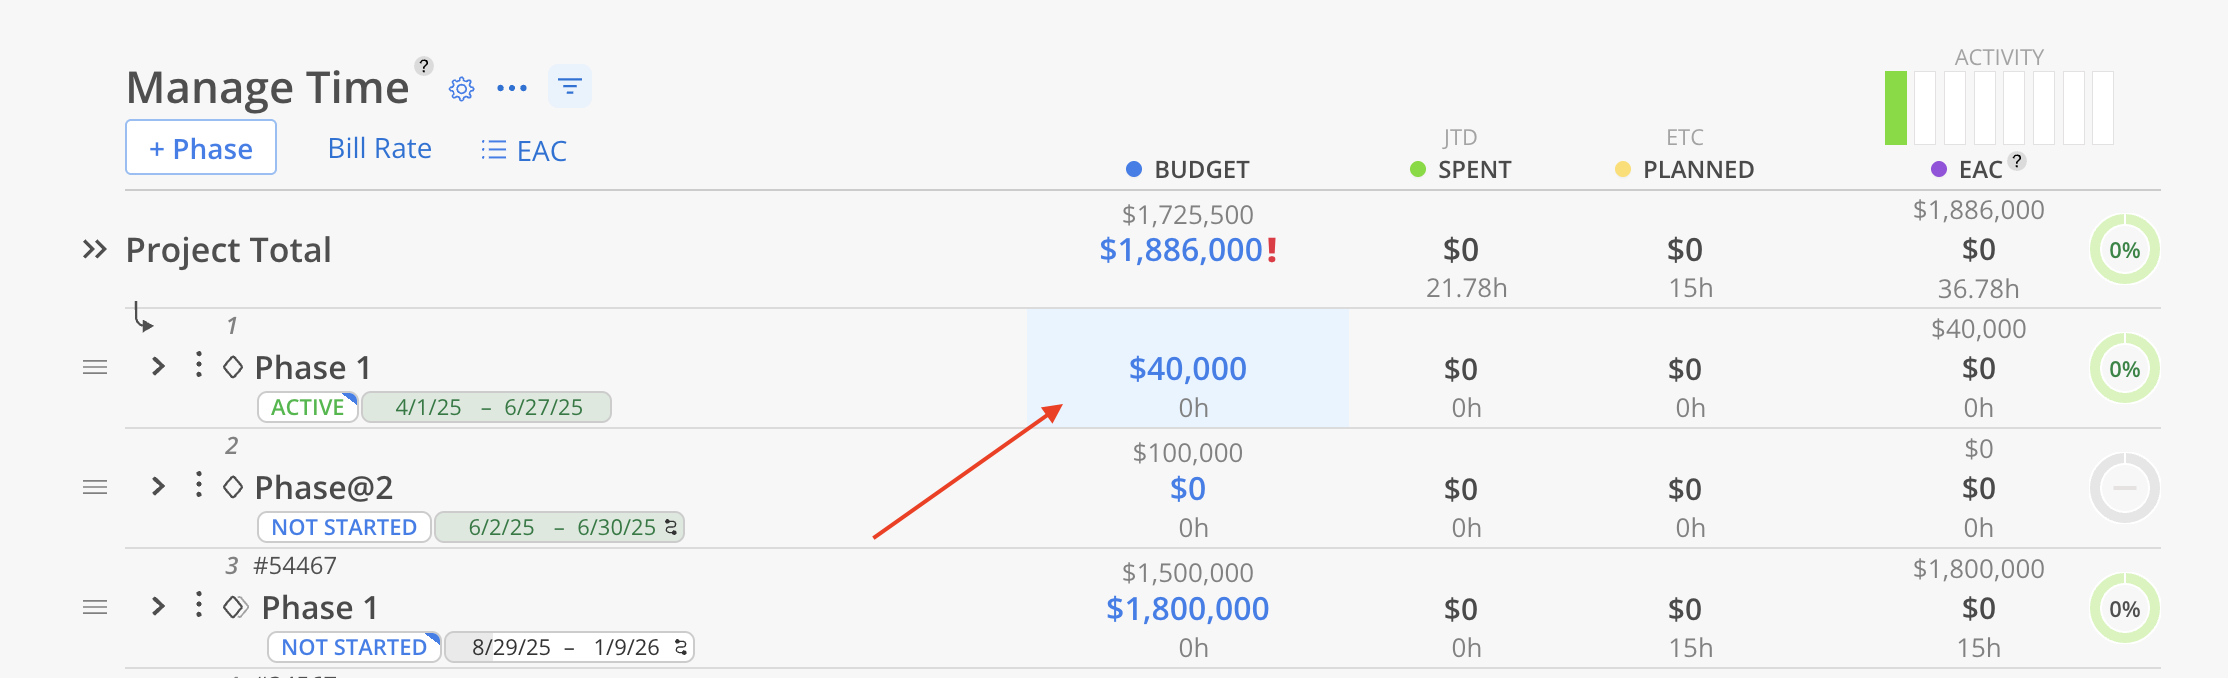Expand all rows via Project Total double chevron

pos(94,249)
